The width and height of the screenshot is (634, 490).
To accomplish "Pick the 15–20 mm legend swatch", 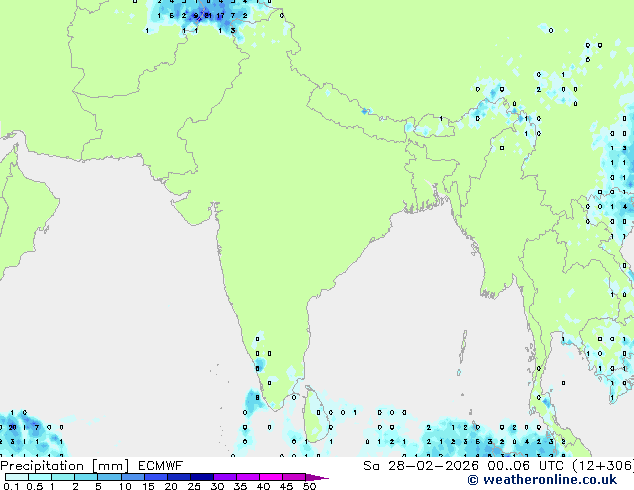I will tap(156, 477).
